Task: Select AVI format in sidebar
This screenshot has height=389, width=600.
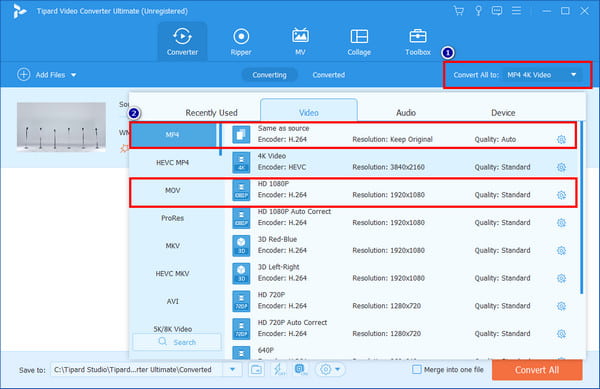Action: click(x=173, y=301)
